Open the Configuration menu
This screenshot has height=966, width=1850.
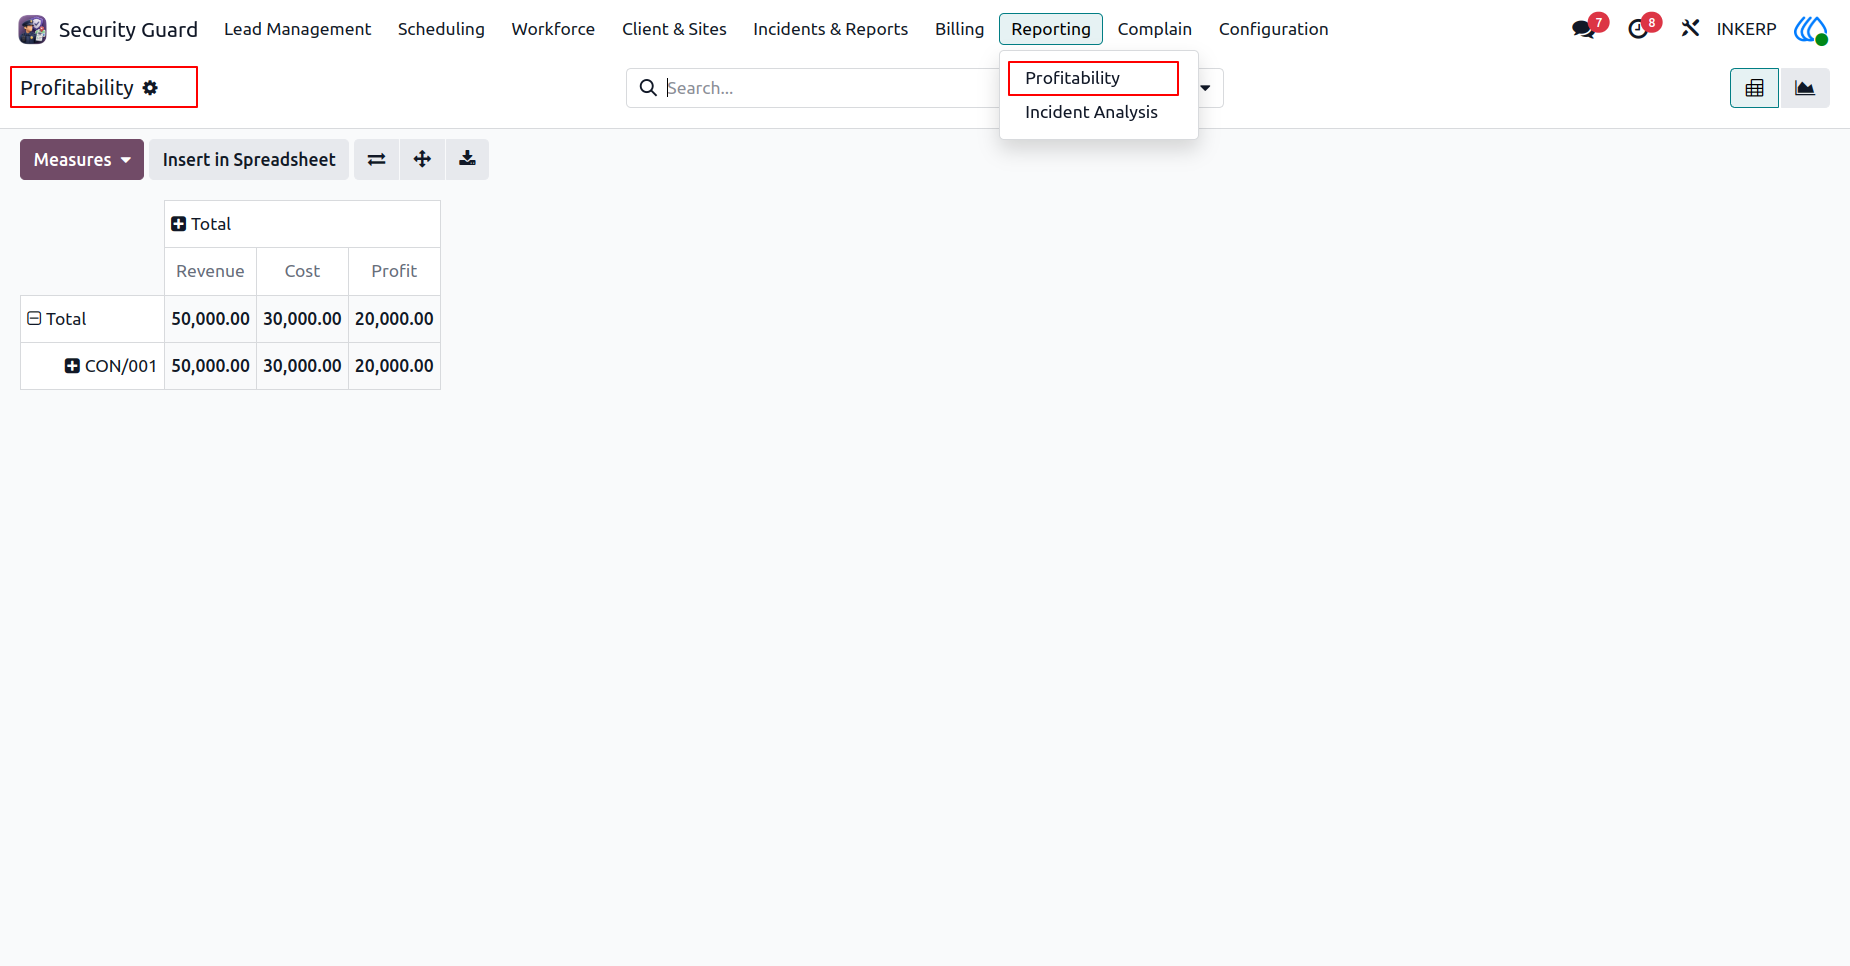[1273, 29]
